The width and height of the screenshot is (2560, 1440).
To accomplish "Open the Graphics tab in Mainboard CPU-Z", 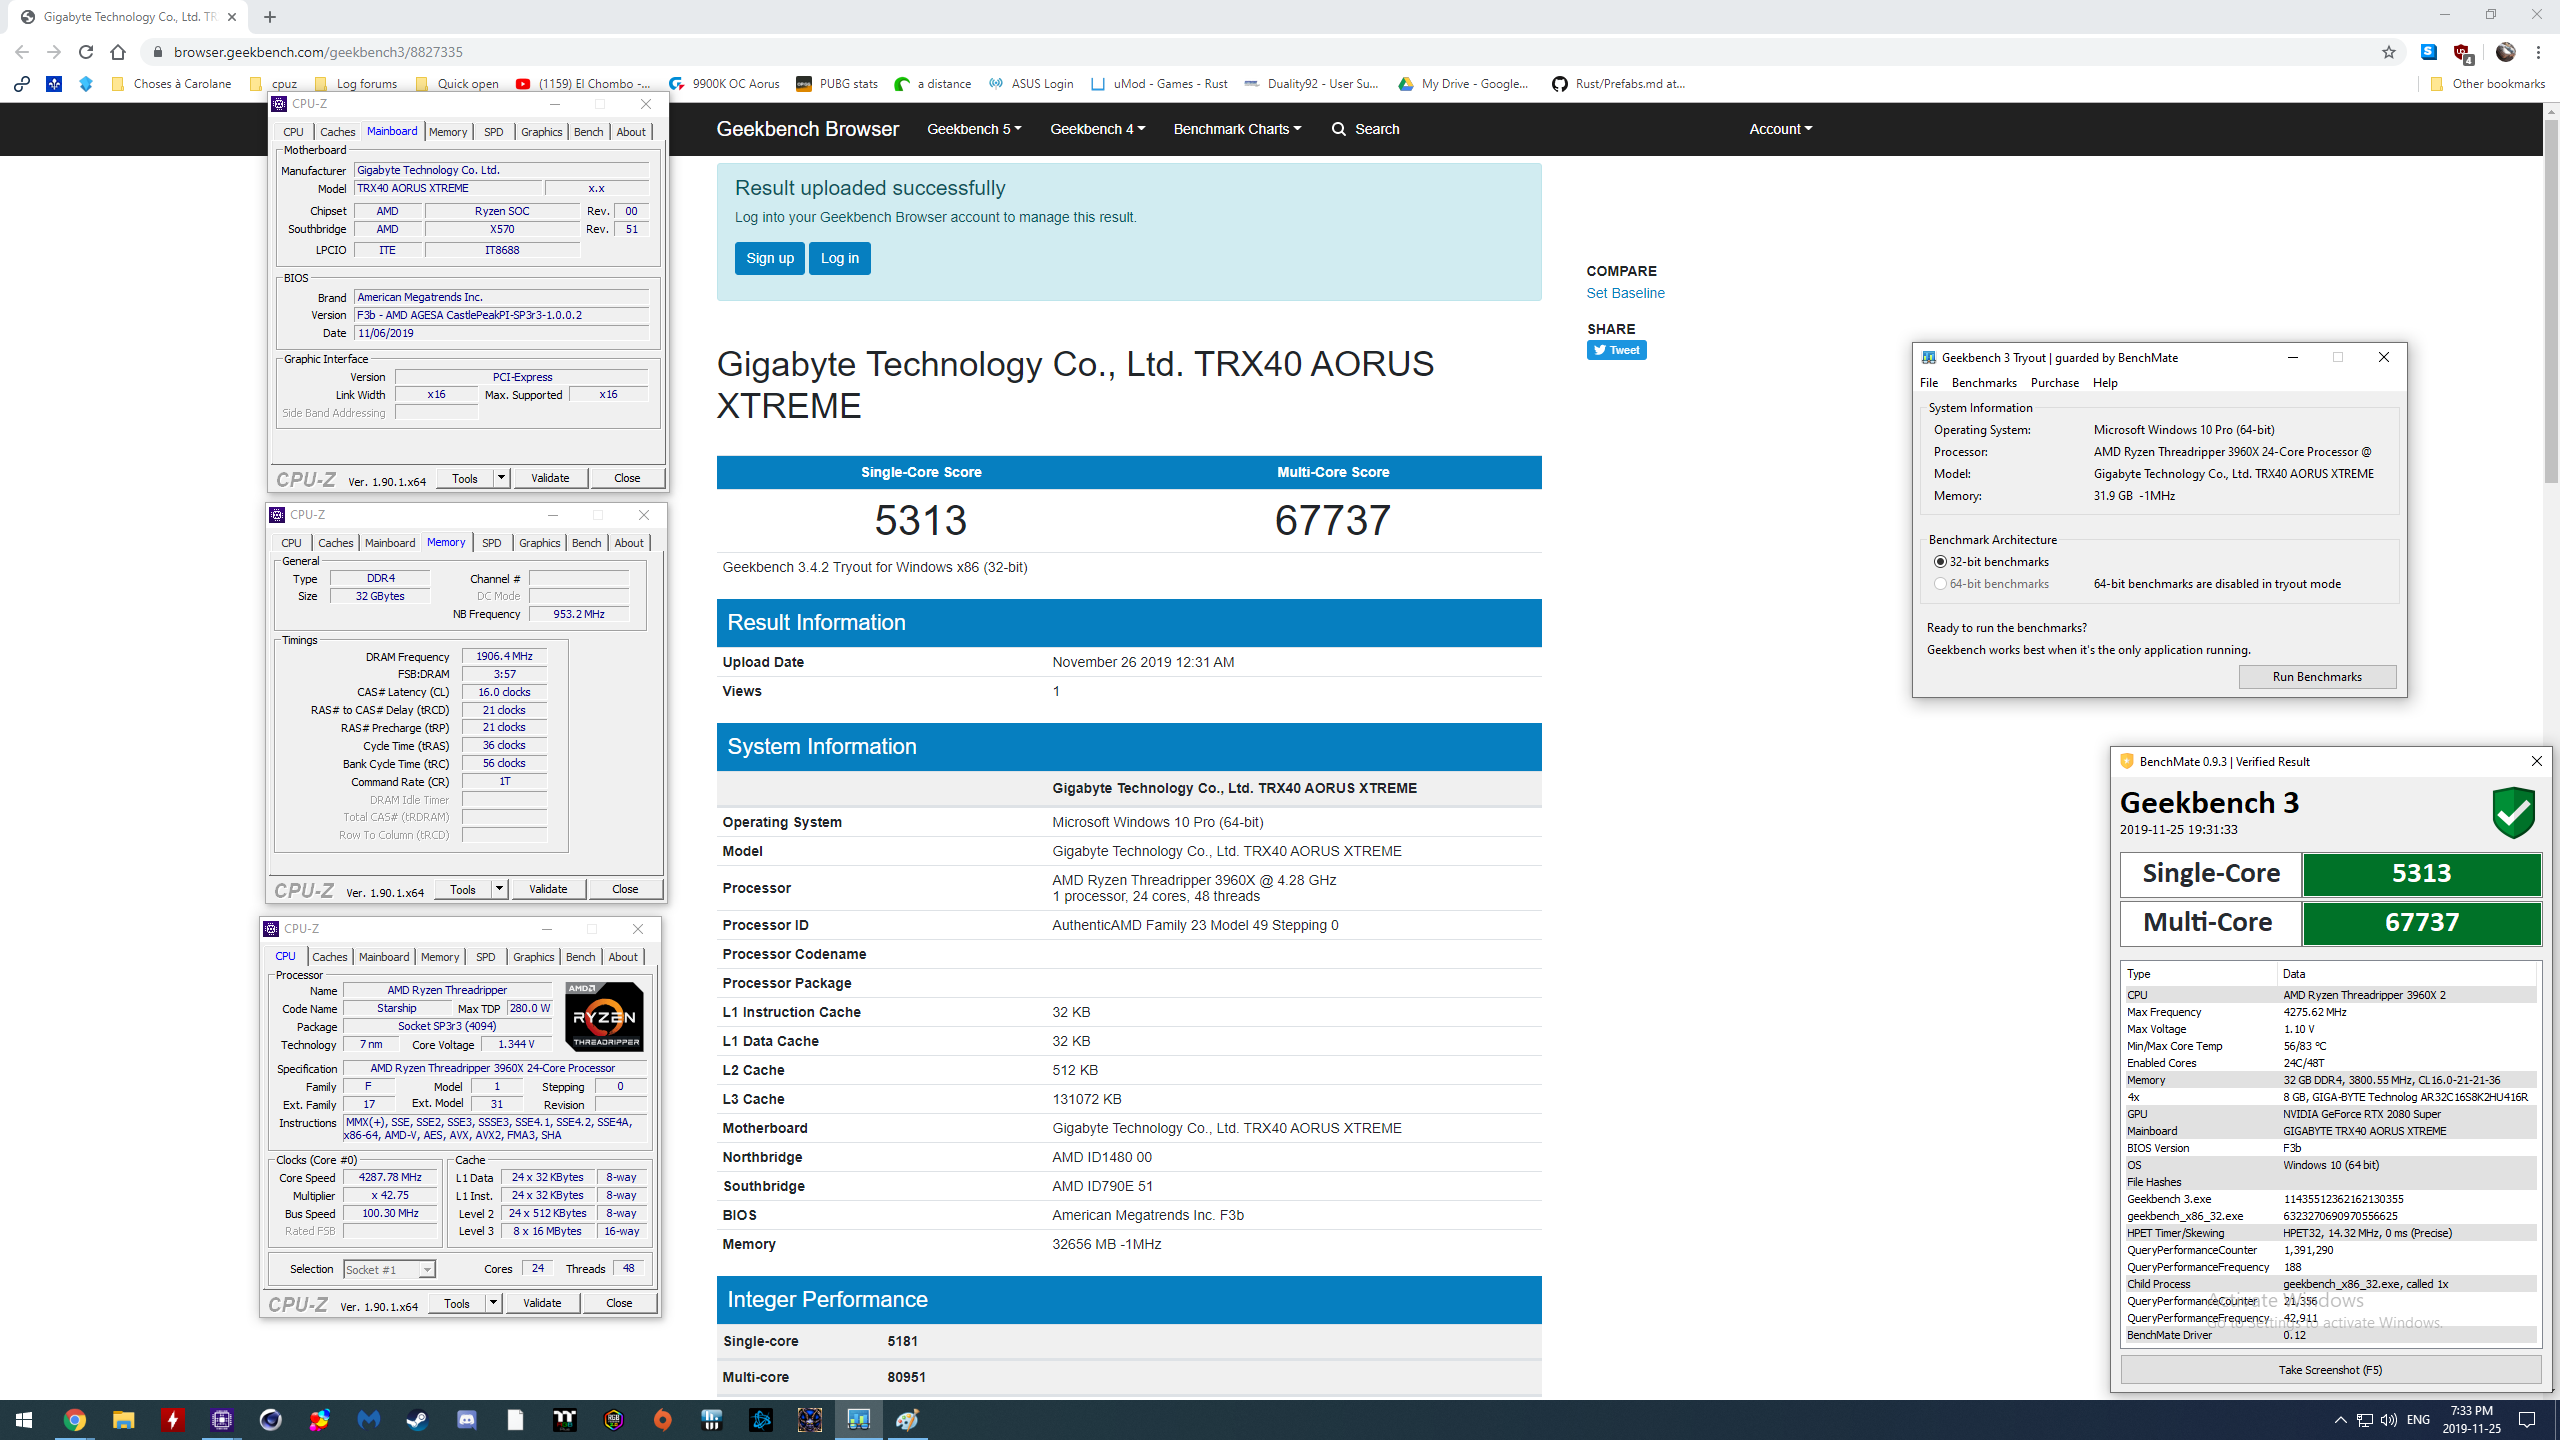I will click(541, 132).
